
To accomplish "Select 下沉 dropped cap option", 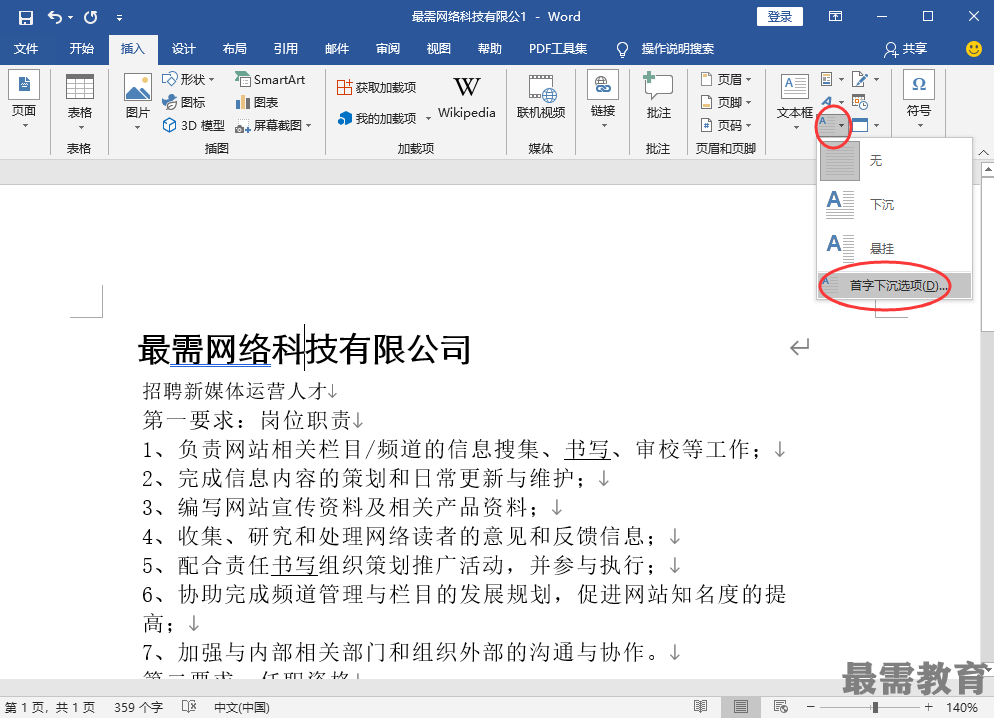I will click(x=894, y=205).
